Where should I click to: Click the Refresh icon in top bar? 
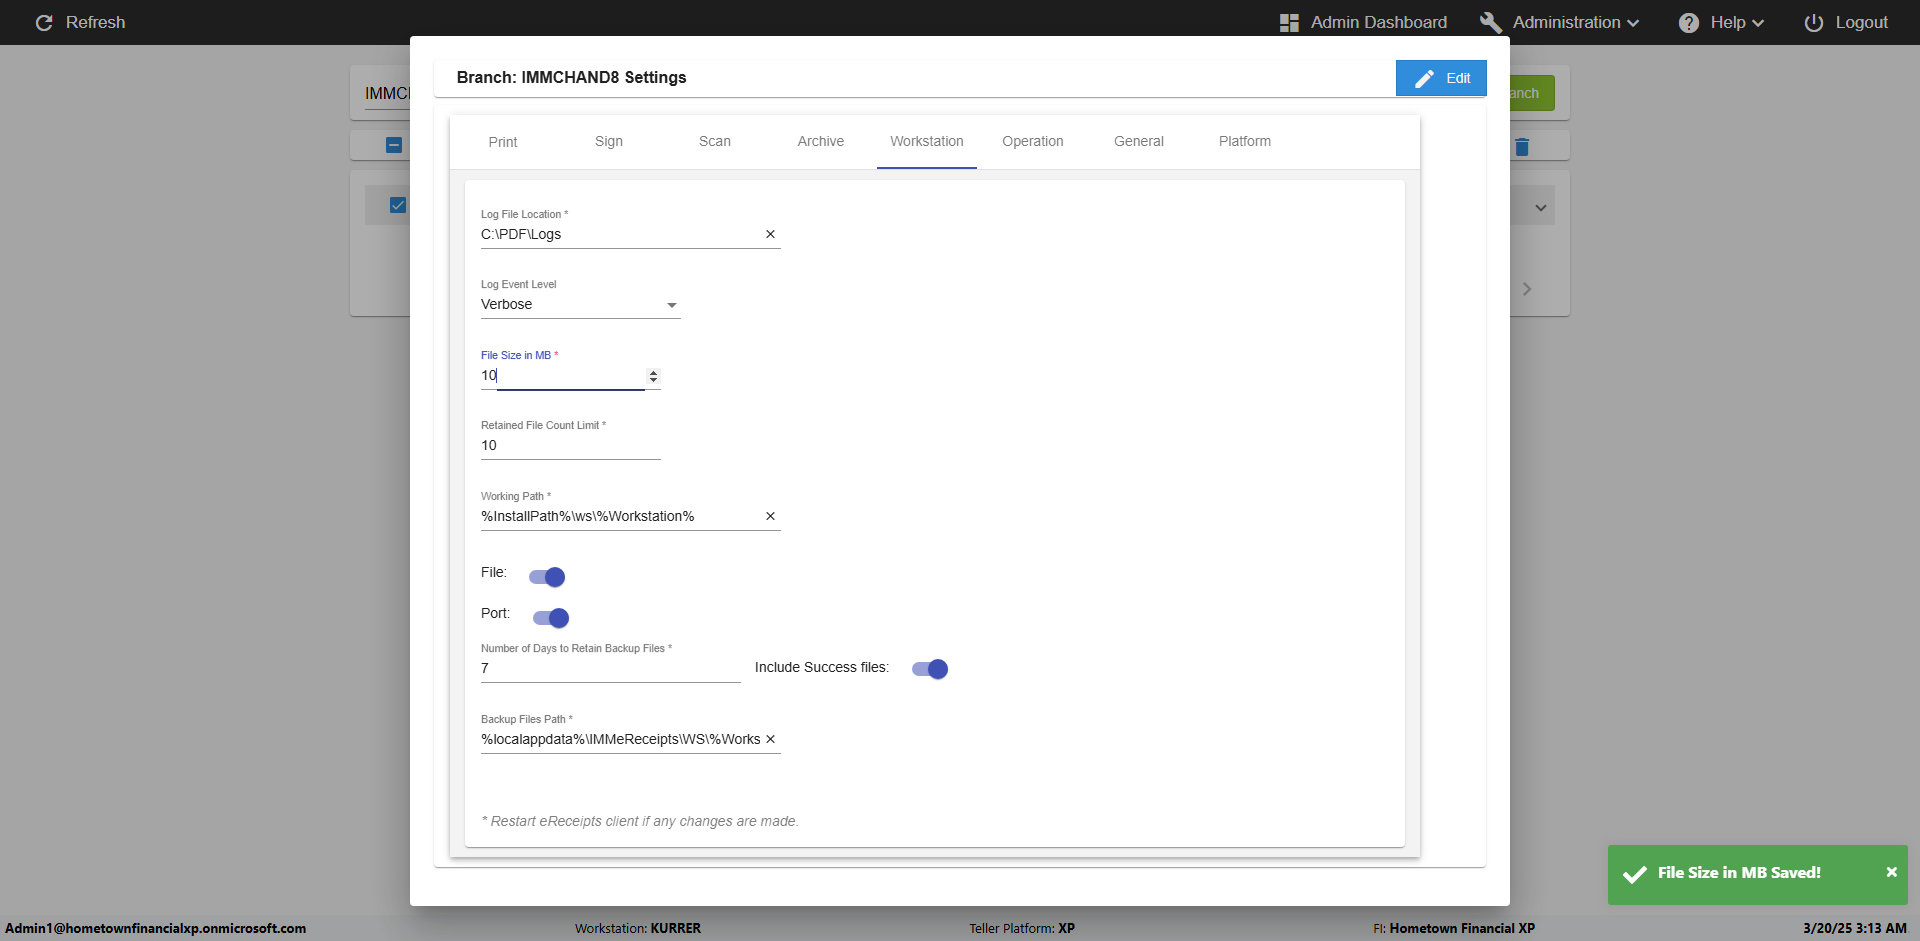pos(44,23)
